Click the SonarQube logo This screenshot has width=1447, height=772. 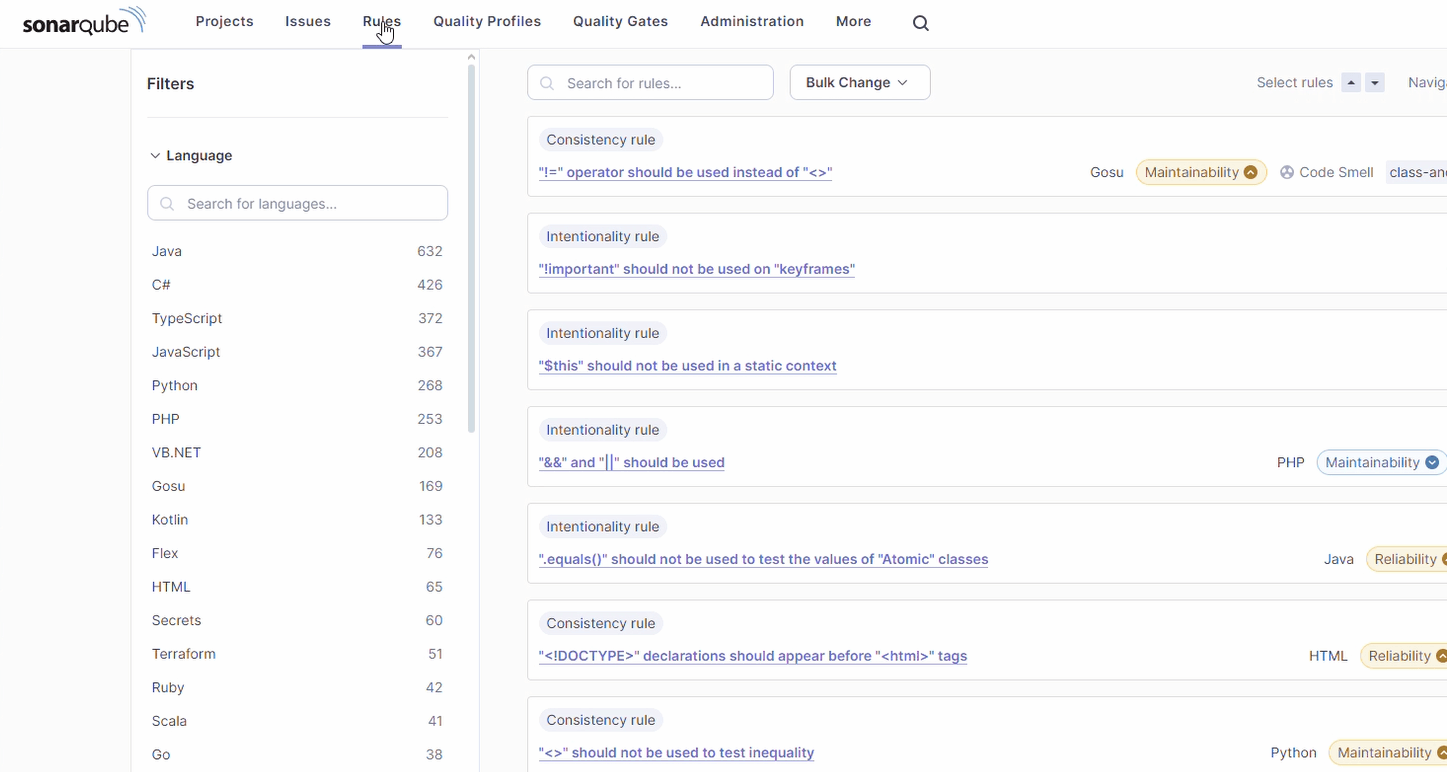(84, 22)
